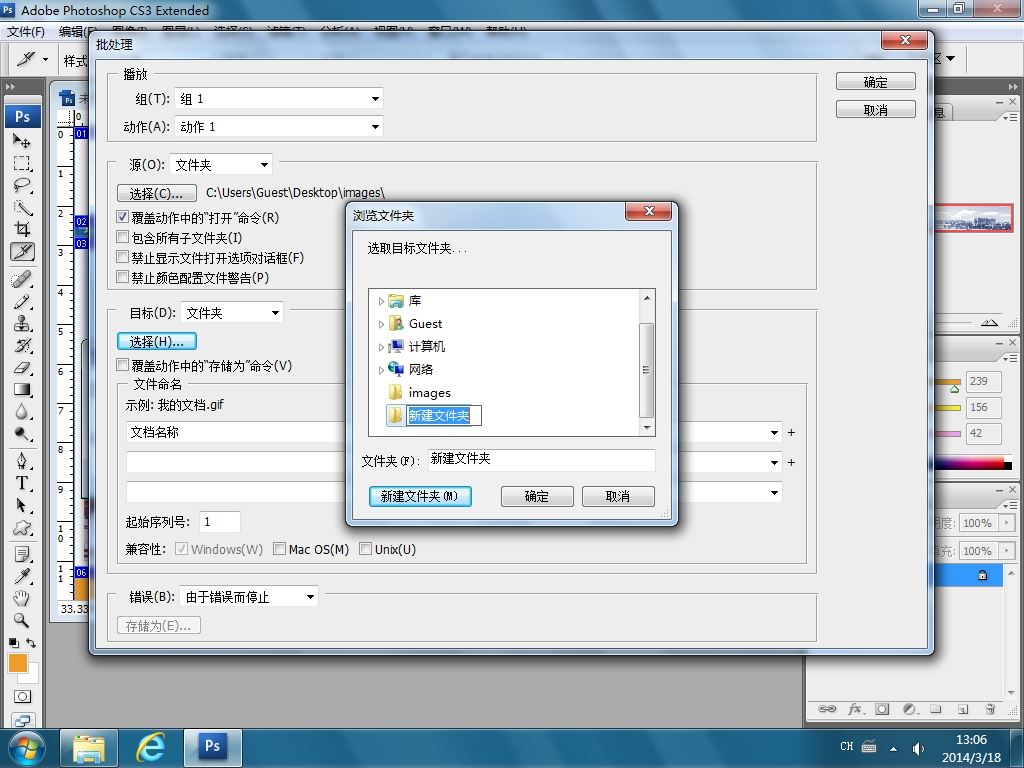Select the Notes tool

coord(22,555)
